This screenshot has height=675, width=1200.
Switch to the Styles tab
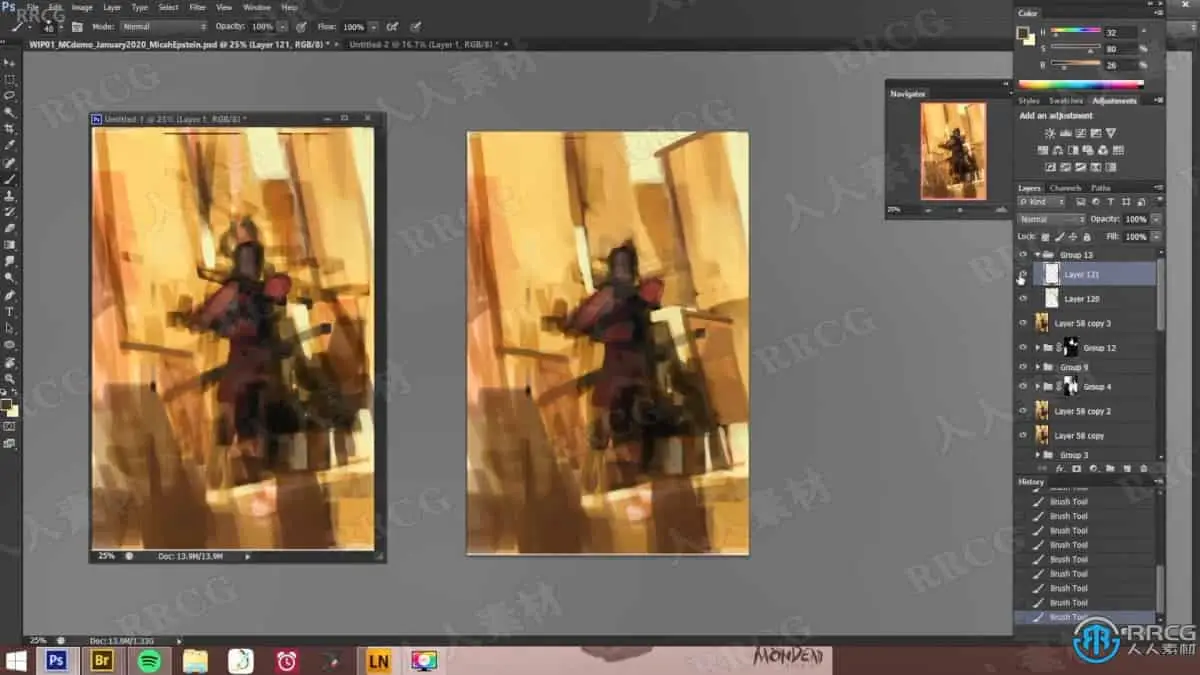(x=1029, y=101)
